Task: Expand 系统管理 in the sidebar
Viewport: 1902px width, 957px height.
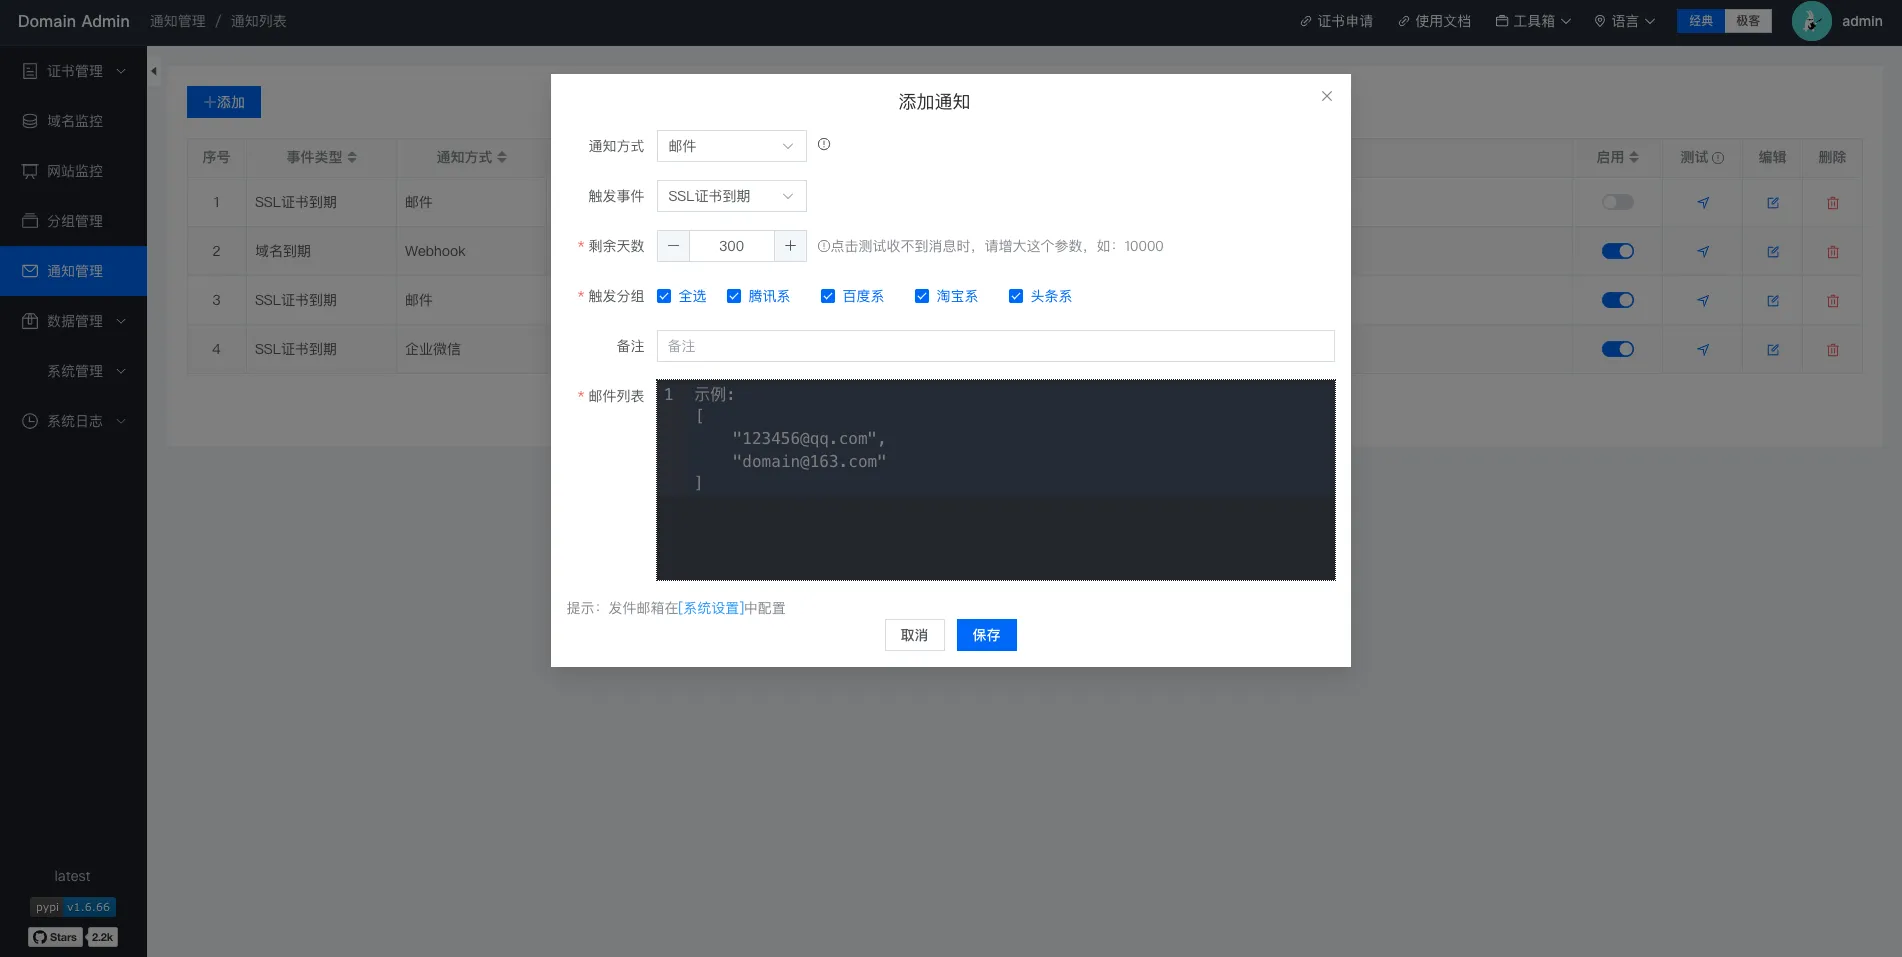Action: [x=73, y=371]
